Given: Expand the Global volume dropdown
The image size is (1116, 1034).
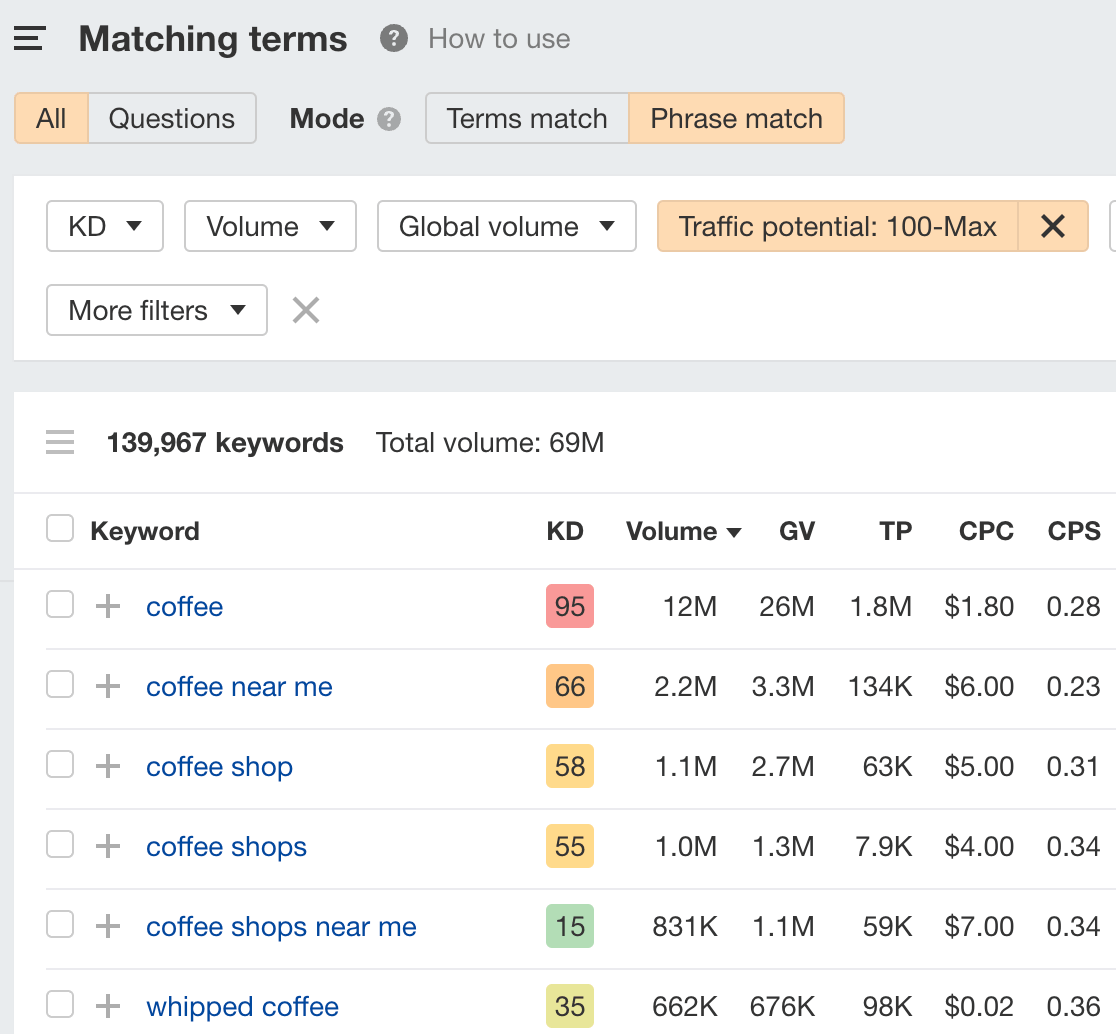Looking at the screenshot, I should [x=506, y=226].
